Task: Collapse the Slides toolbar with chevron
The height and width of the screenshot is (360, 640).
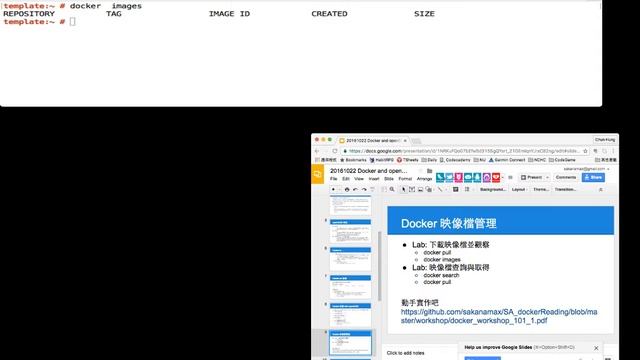Action: coord(601,189)
